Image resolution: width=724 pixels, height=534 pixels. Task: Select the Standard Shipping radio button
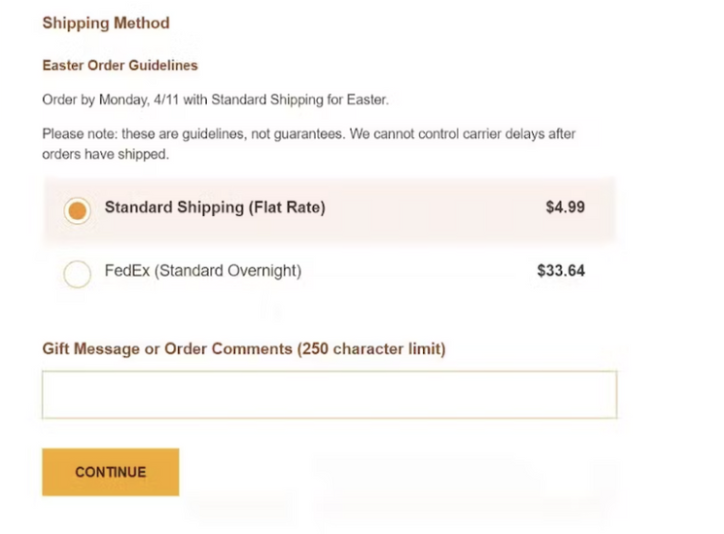[77, 210]
